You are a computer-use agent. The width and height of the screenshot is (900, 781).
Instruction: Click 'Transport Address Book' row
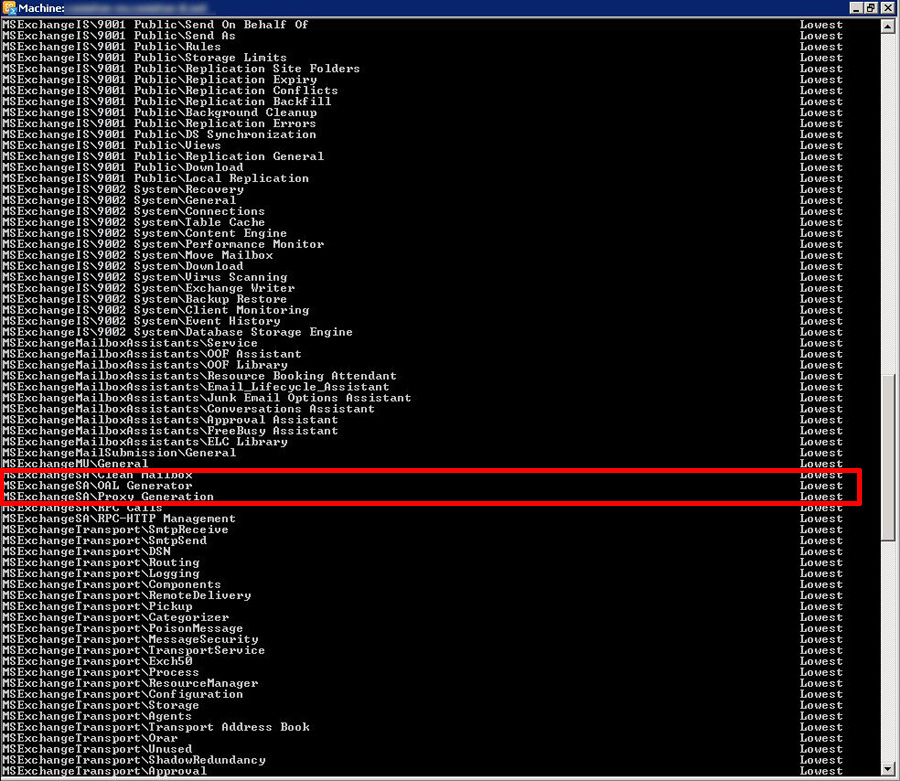[x=422, y=727]
